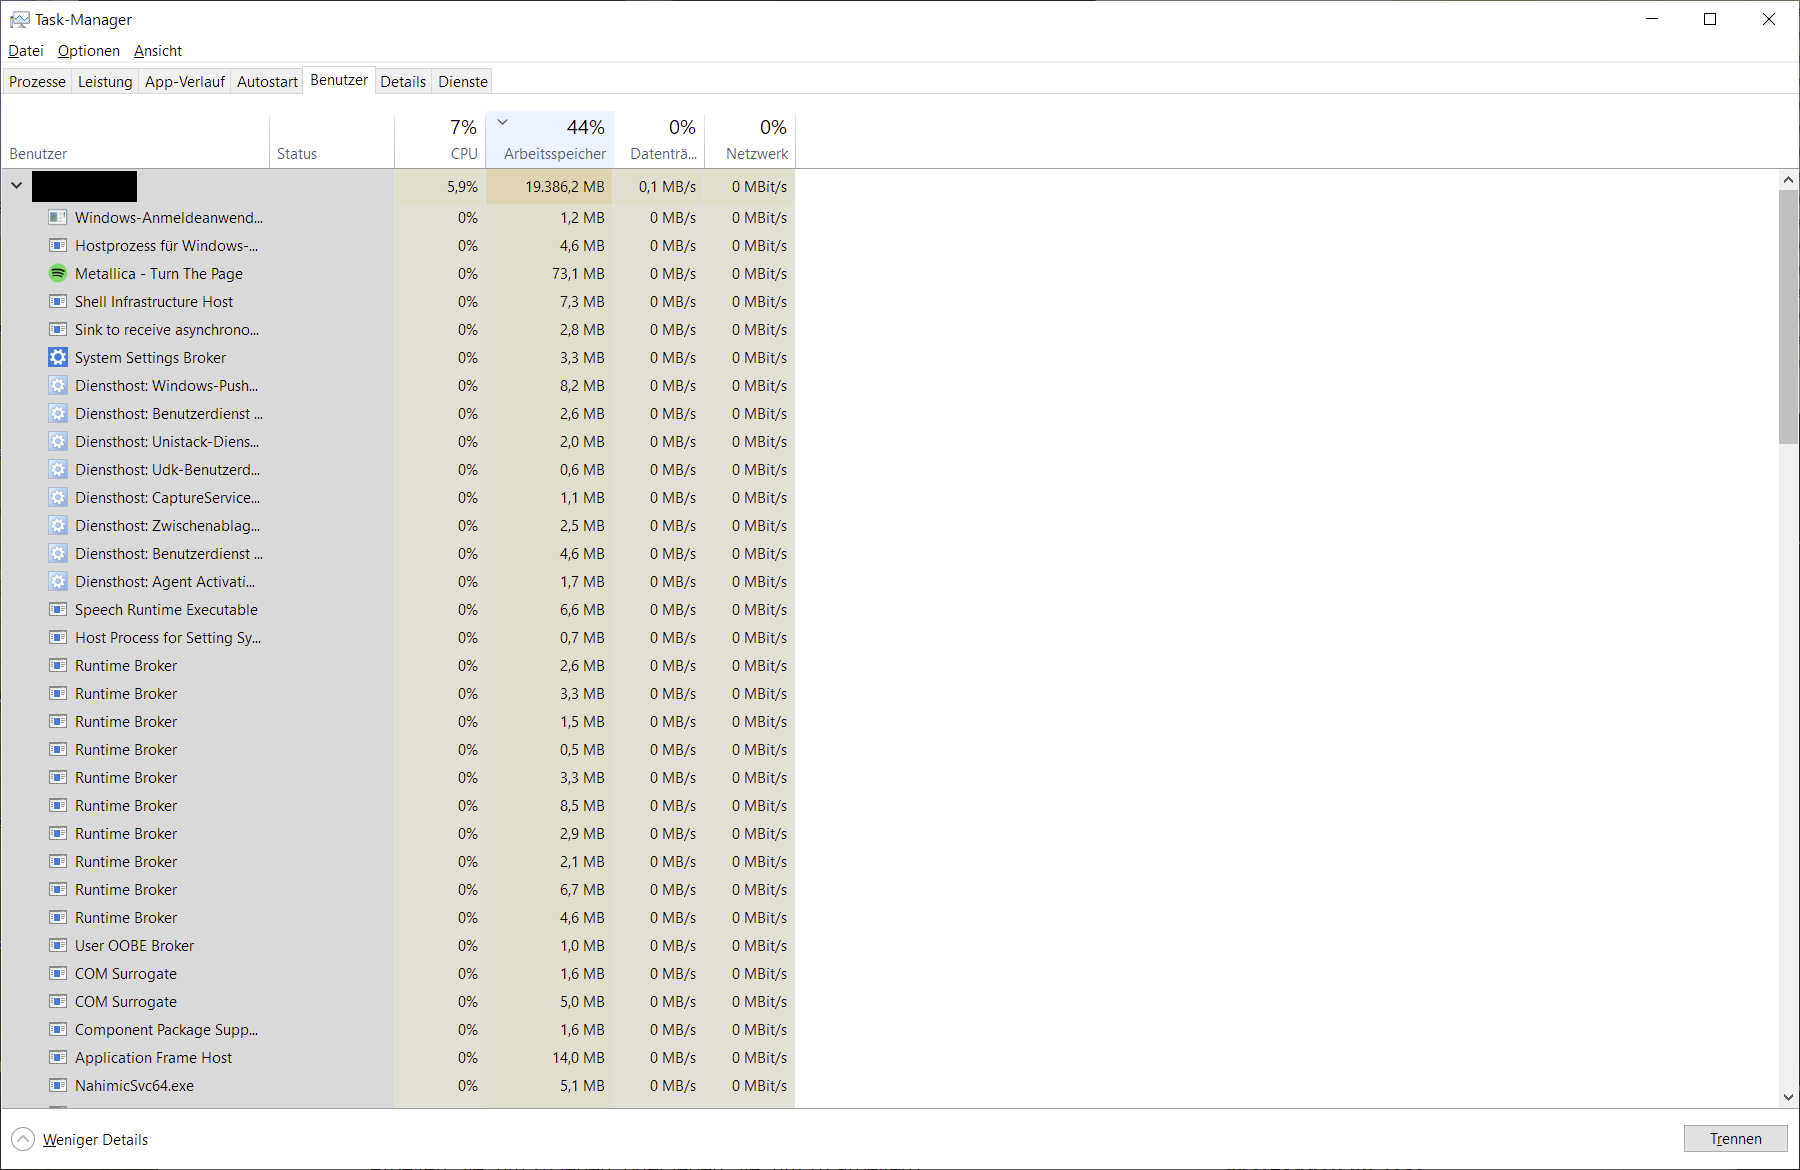The image size is (1800, 1170).
Task: Open the Datei menu
Action: 26,51
